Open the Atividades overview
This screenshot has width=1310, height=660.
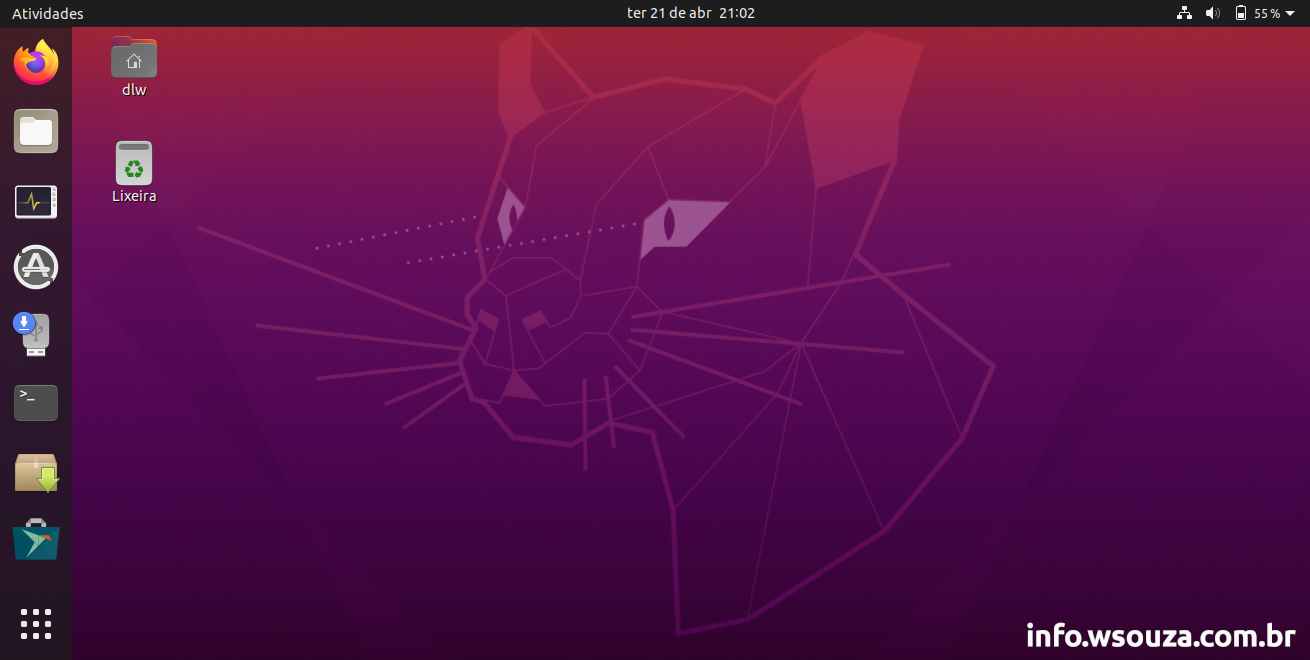[x=48, y=14]
